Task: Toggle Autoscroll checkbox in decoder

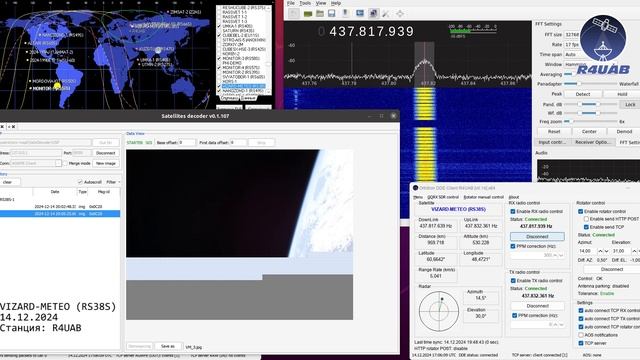Action: tap(80, 182)
